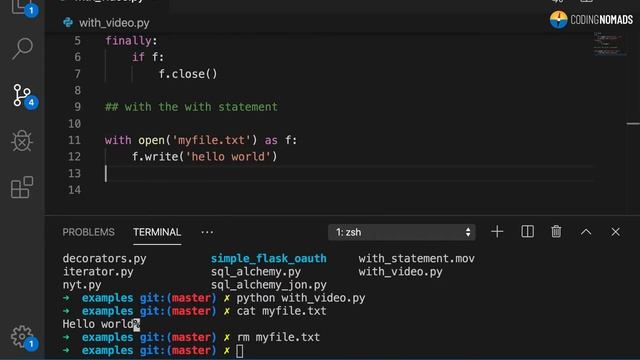Open the Extensions view icon
The image size is (640, 360).
click(x=22, y=187)
